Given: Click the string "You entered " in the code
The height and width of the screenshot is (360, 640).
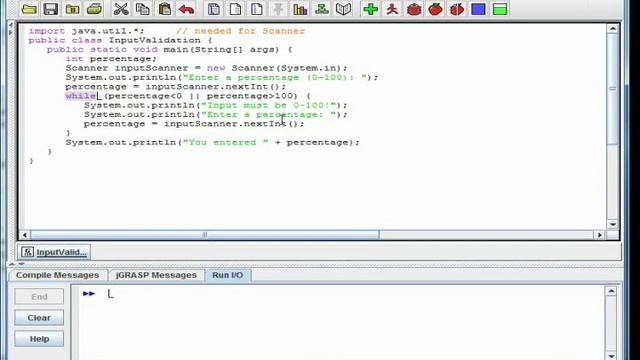Looking at the screenshot, I should (x=225, y=142).
